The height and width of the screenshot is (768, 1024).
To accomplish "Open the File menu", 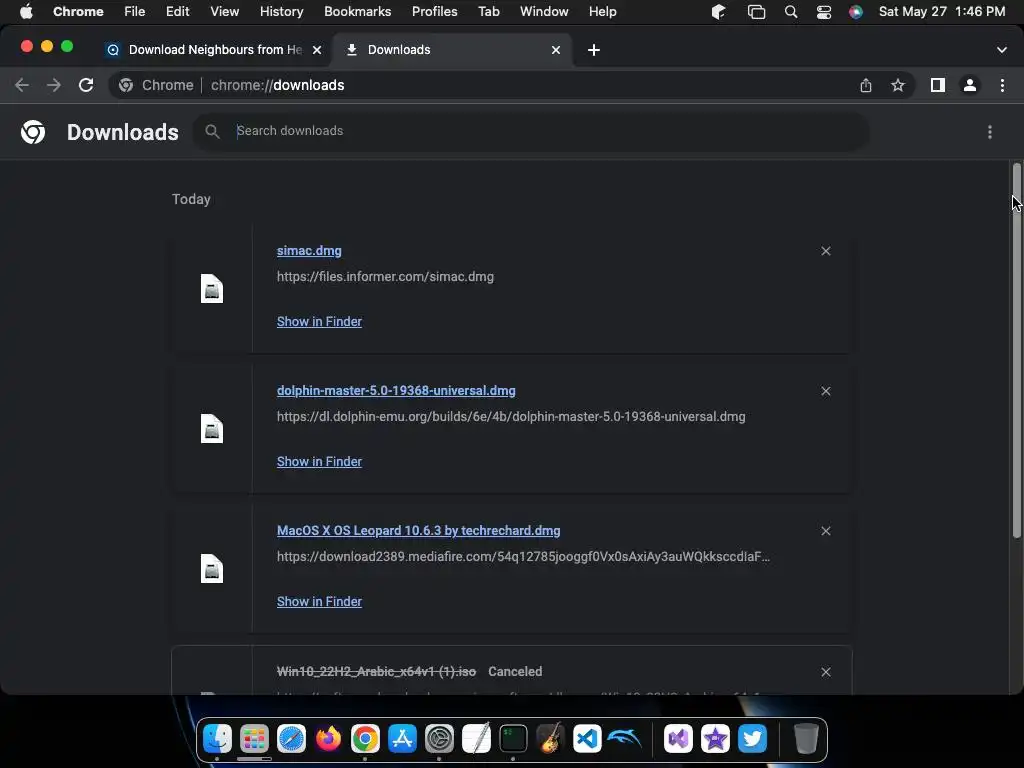I will click(135, 12).
